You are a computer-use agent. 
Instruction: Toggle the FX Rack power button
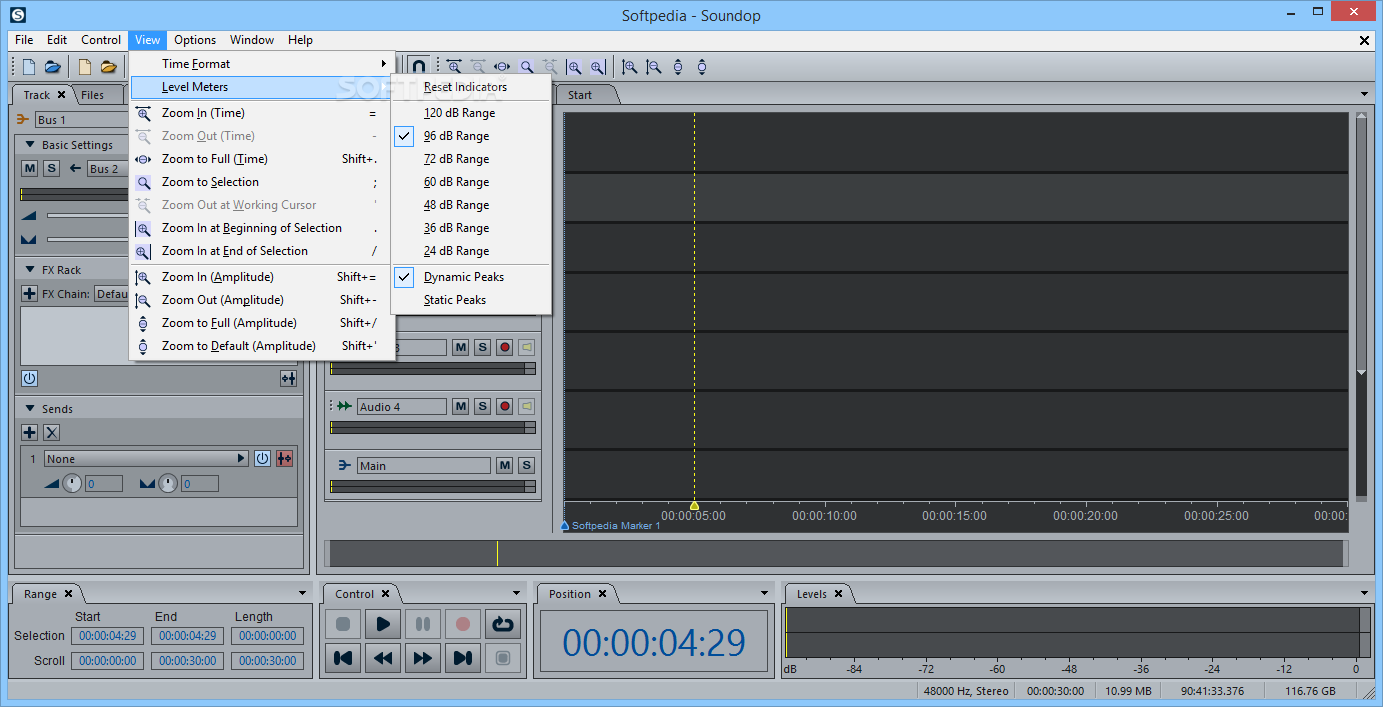click(x=29, y=378)
